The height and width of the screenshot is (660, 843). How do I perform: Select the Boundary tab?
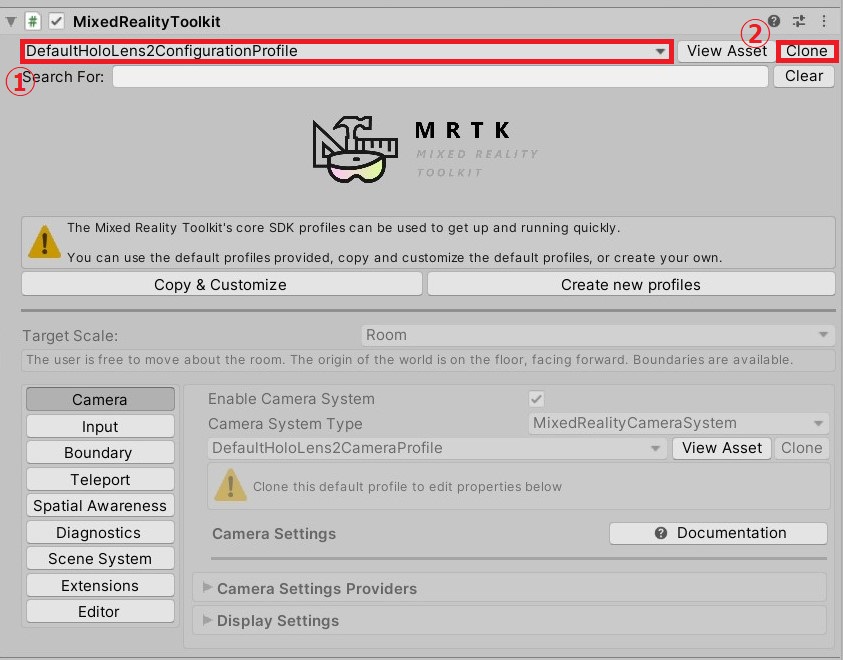pyautogui.click(x=100, y=453)
